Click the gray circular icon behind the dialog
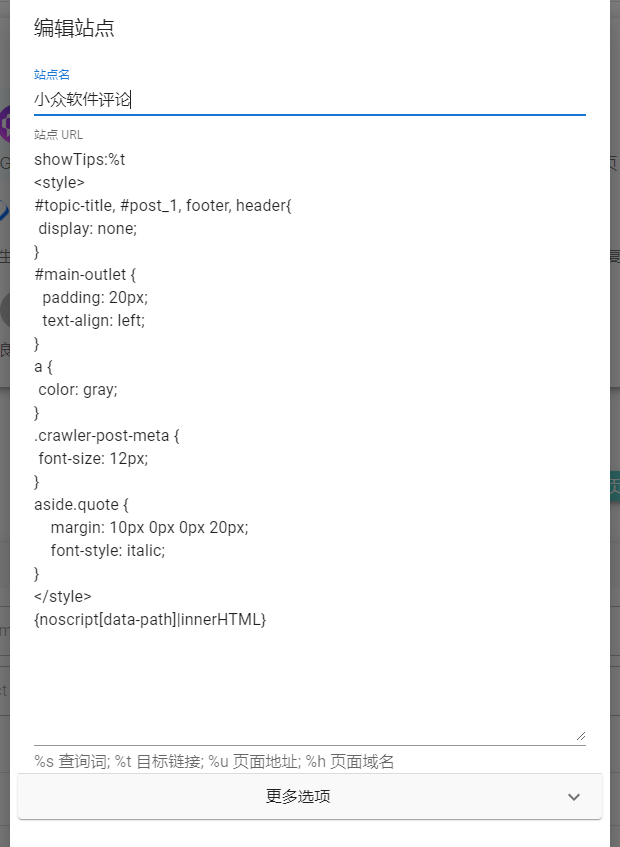The height and width of the screenshot is (847, 620). click(4, 310)
